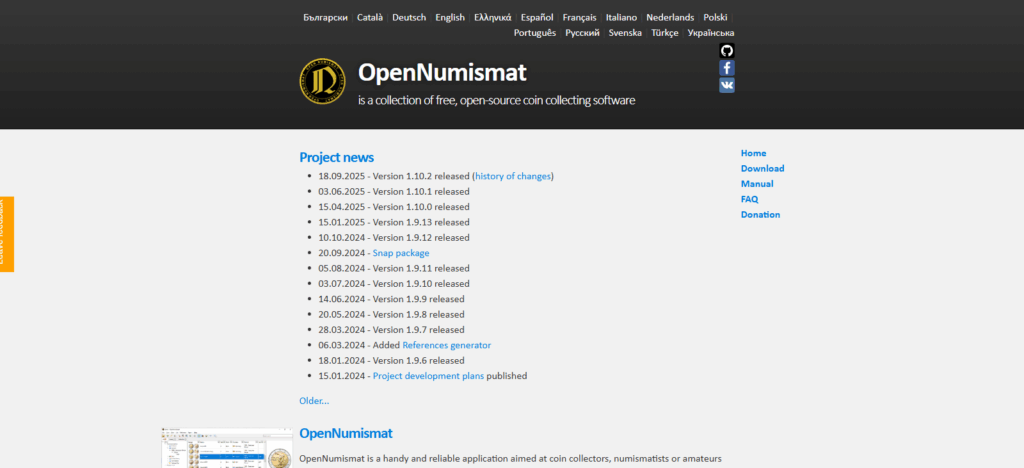
Task: Open the GitHub icon link
Action: coord(727,51)
